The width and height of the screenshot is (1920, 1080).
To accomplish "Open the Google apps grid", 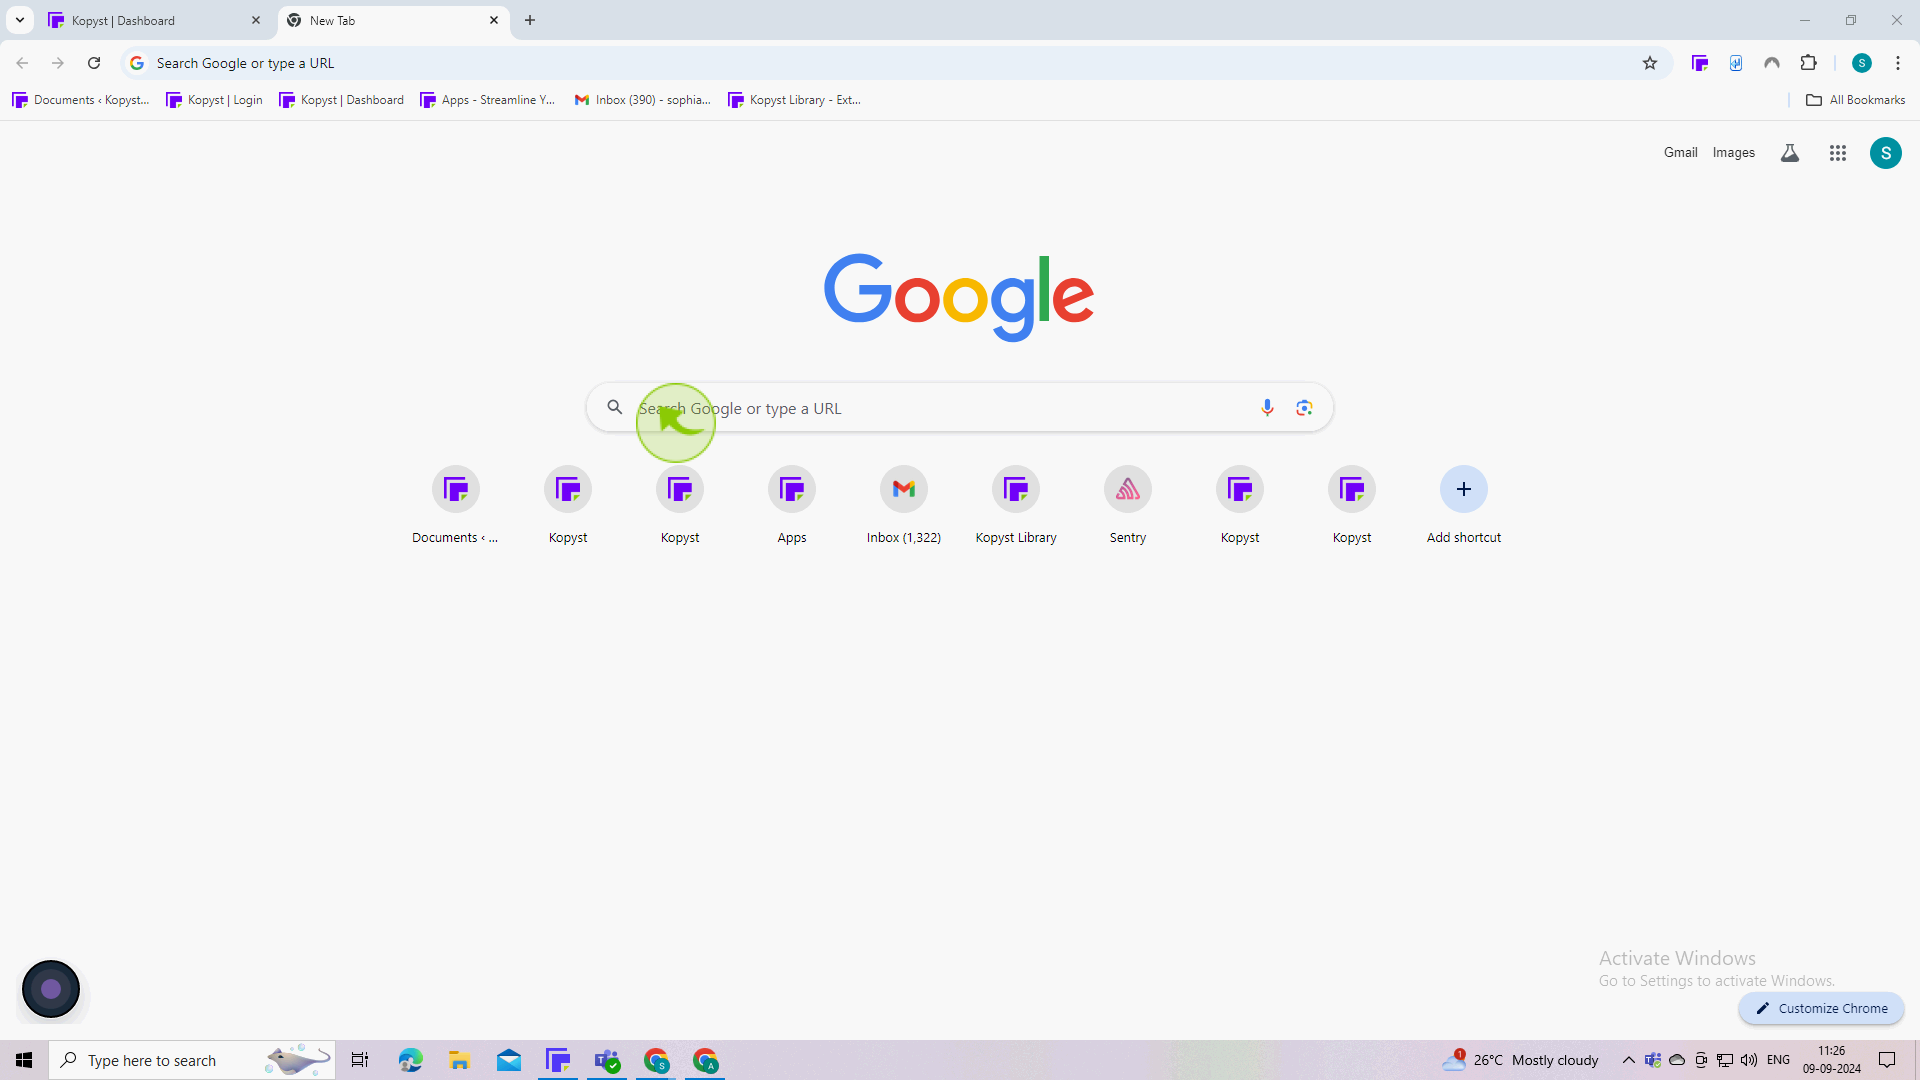I will pyautogui.click(x=1838, y=153).
